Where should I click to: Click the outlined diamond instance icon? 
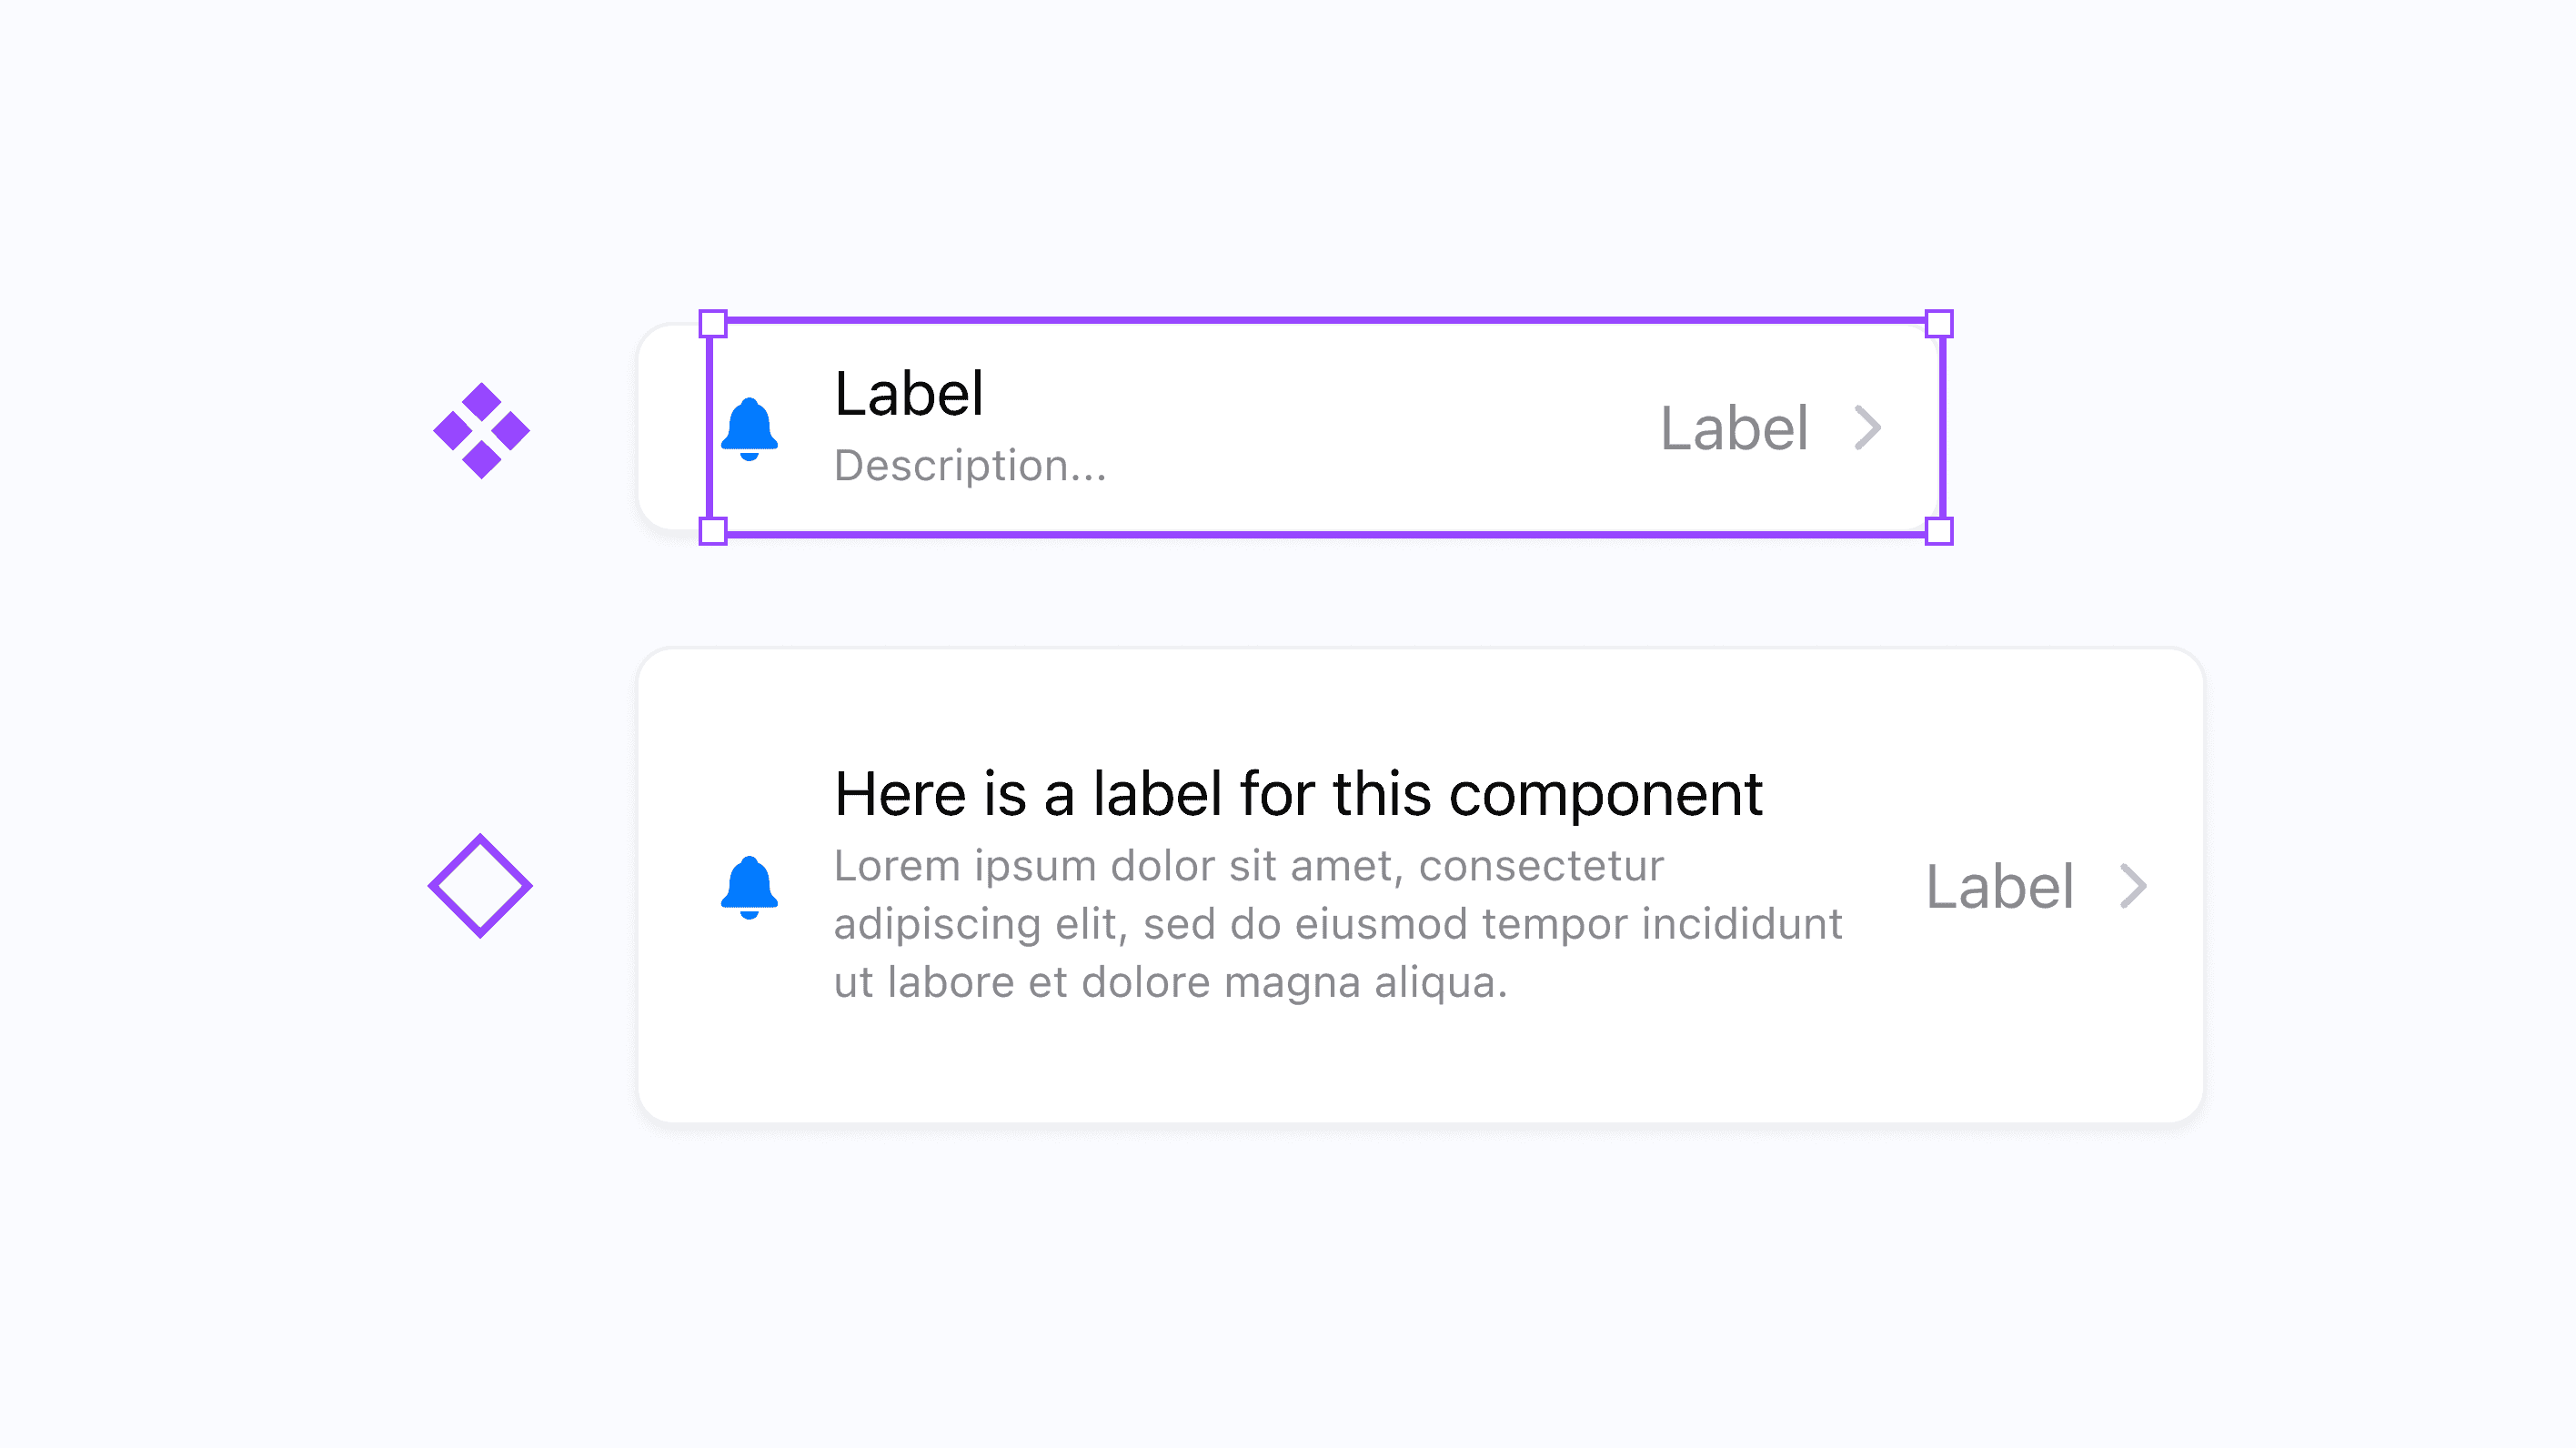coord(480,886)
